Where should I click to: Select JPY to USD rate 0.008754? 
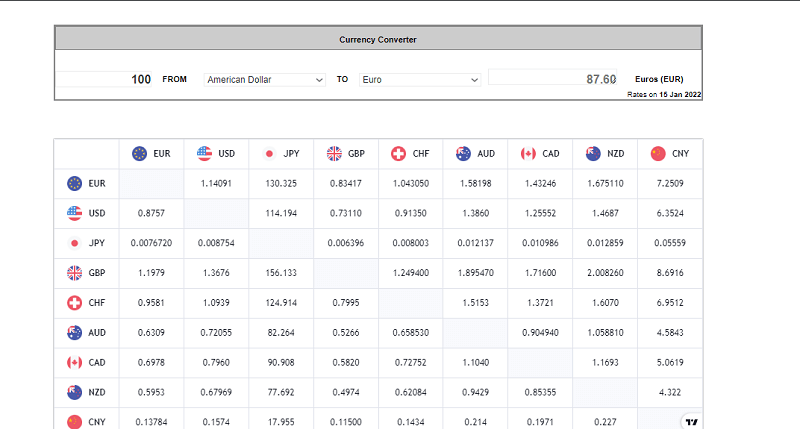tap(216, 243)
